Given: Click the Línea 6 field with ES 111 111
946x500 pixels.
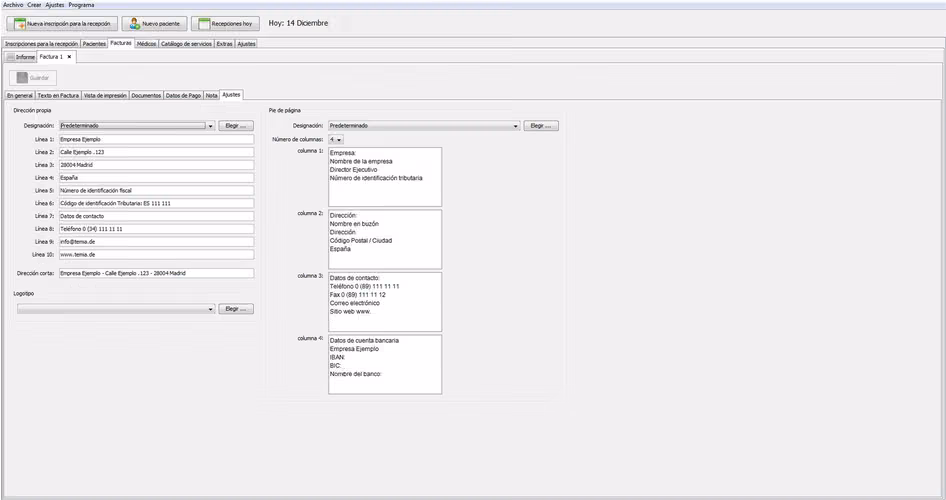Looking at the screenshot, I should coord(156,203).
